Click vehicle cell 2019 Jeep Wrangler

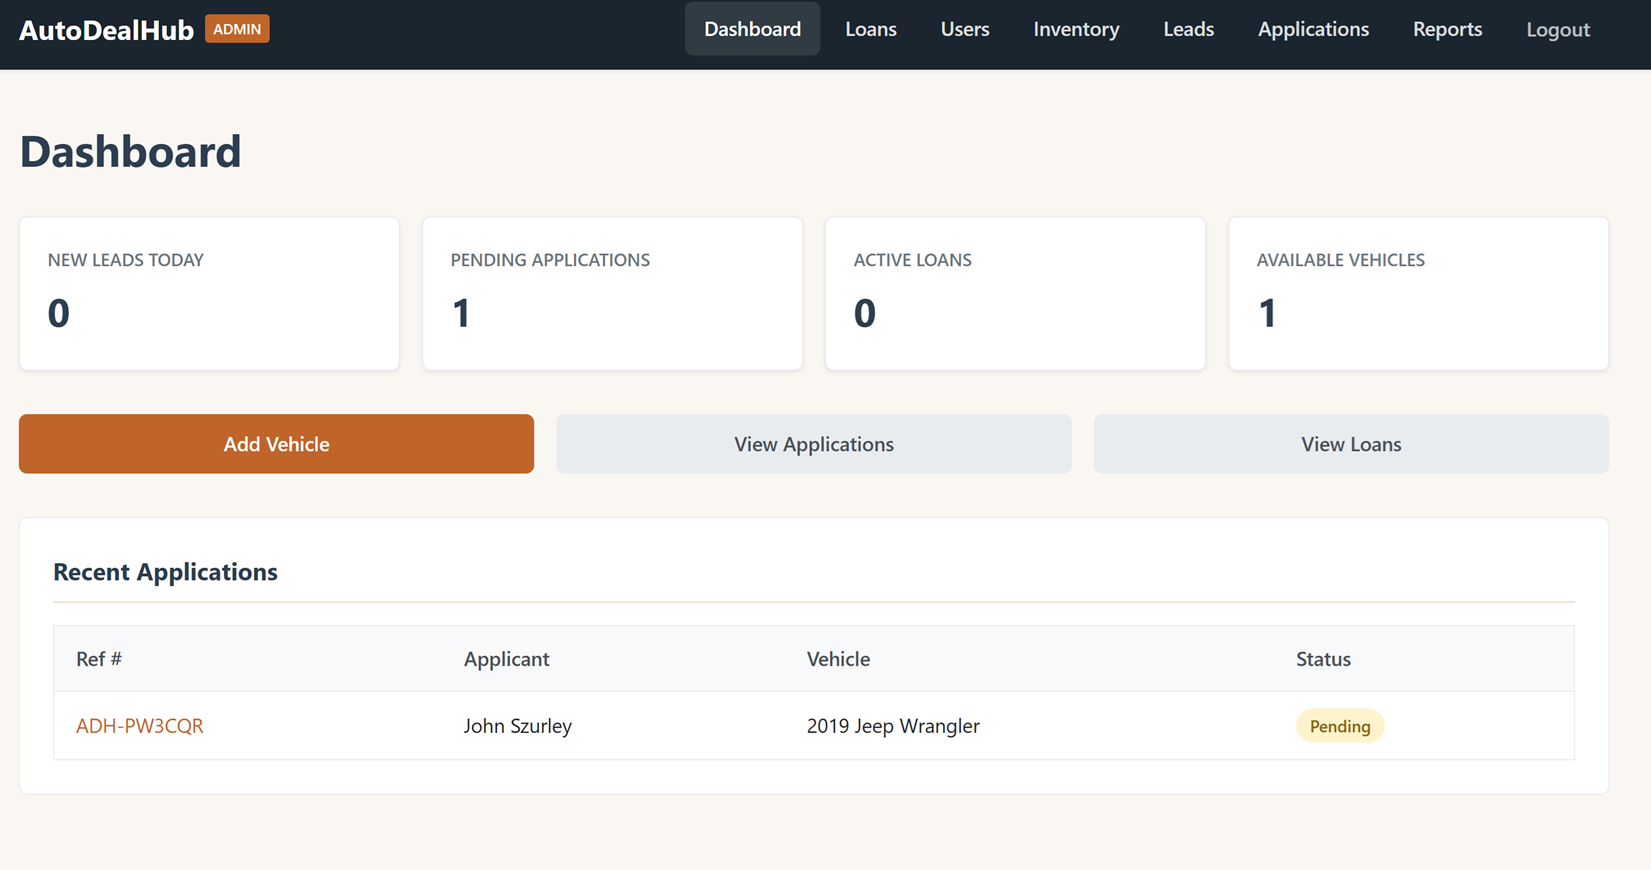pyautogui.click(x=893, y=726)
